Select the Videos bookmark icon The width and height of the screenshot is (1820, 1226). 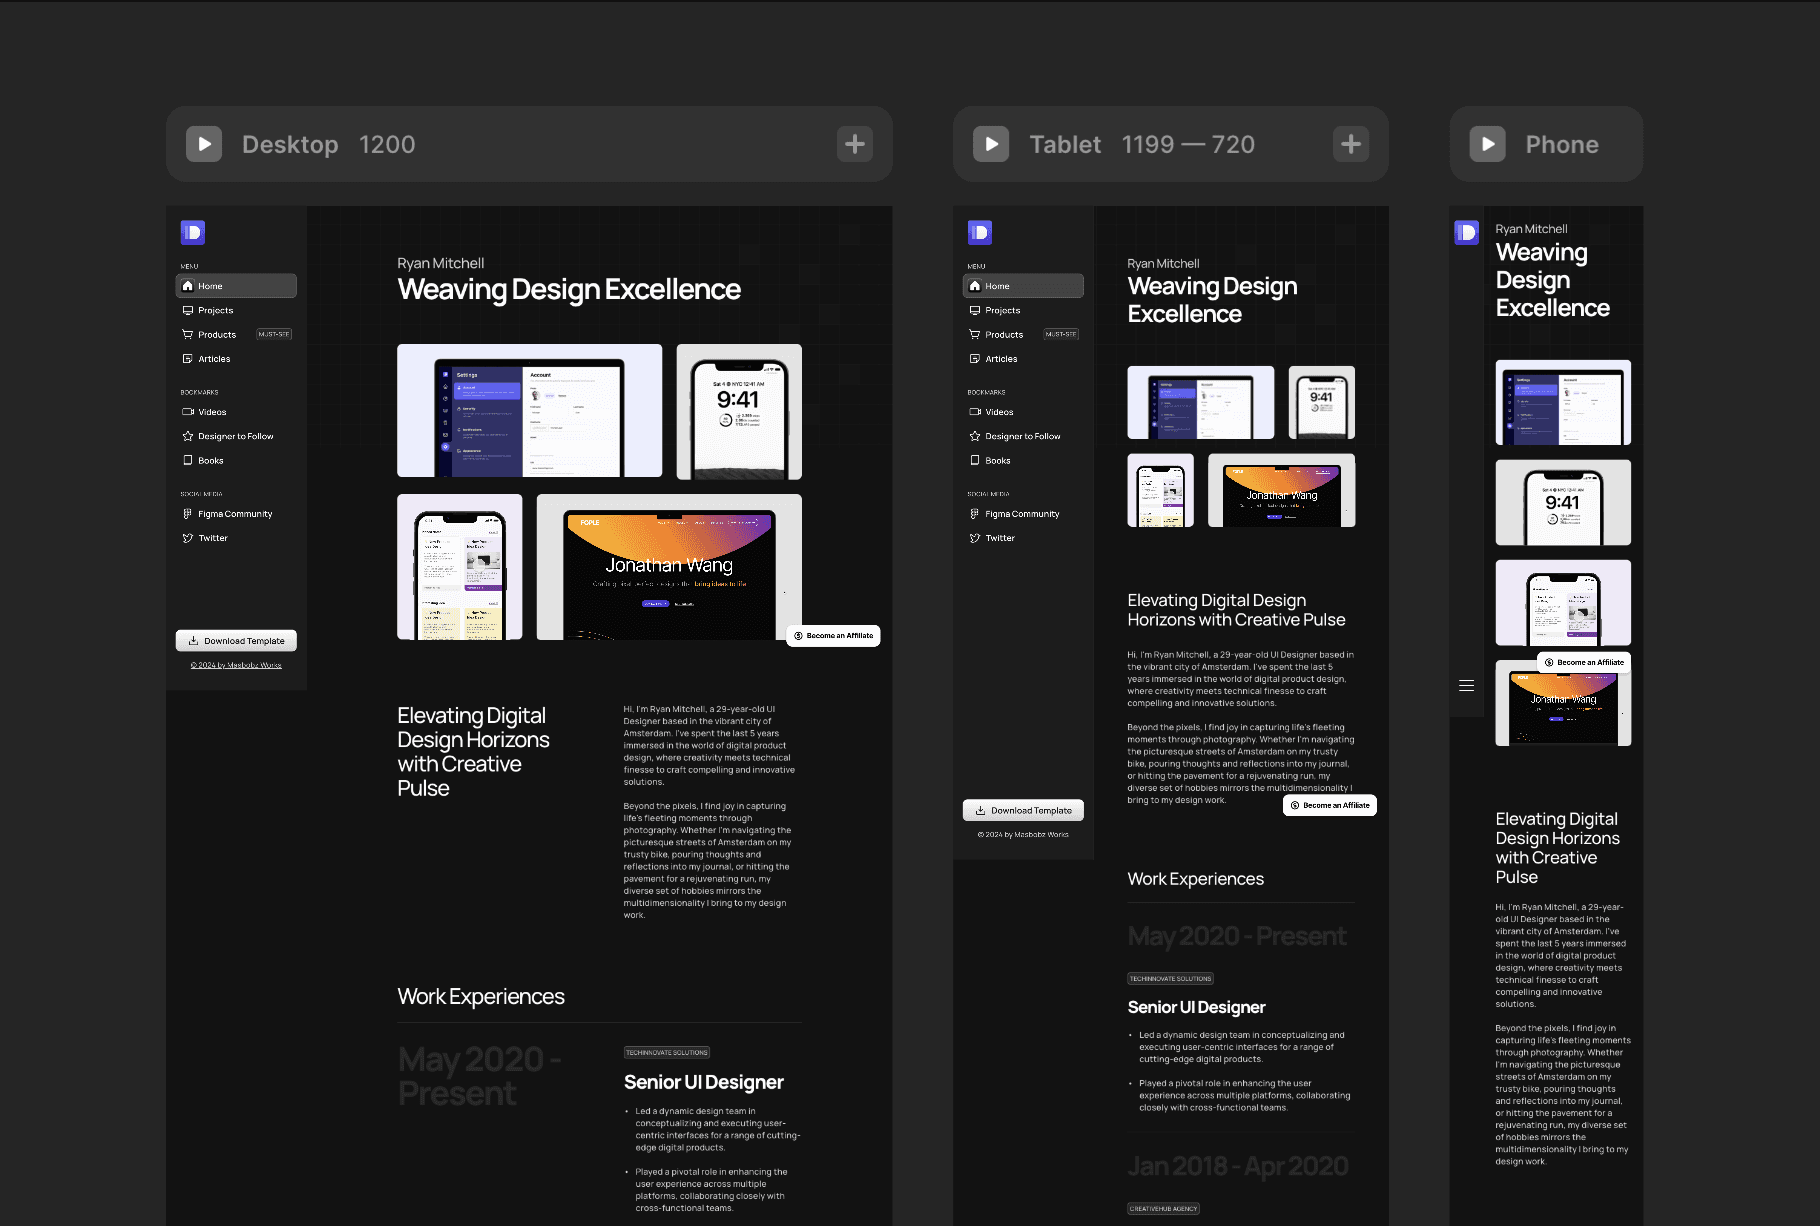pos(188,411)
